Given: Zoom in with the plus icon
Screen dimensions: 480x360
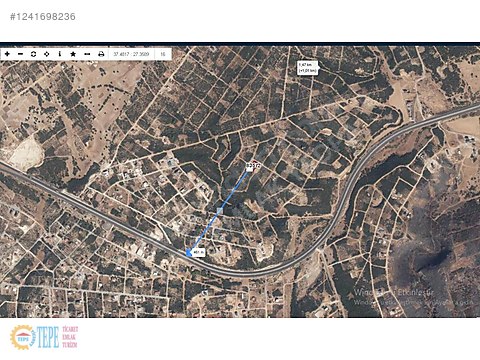Looking at the screenshot, I should coord(7,54).
